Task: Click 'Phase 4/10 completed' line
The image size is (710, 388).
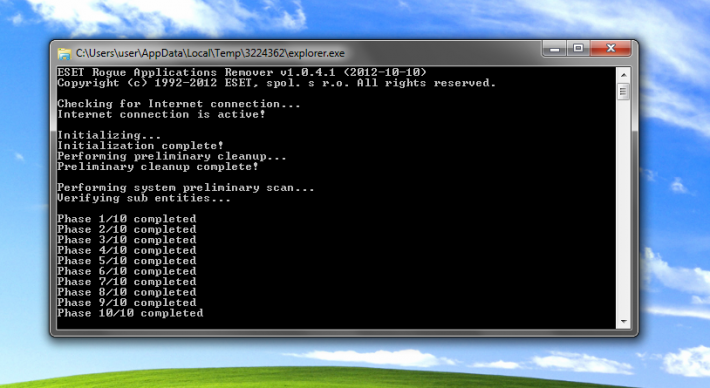Action: pos(127,250)
